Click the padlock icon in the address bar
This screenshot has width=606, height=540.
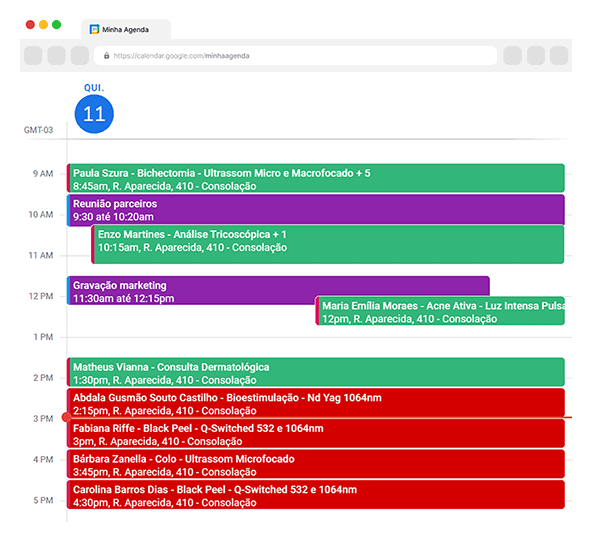point(105,56)
